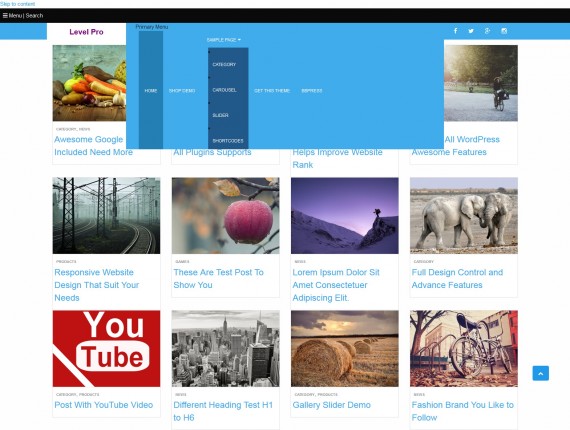Click Games tag above Test Post title
Viewport: 570px width, 430px height.
tap(182, 261)
